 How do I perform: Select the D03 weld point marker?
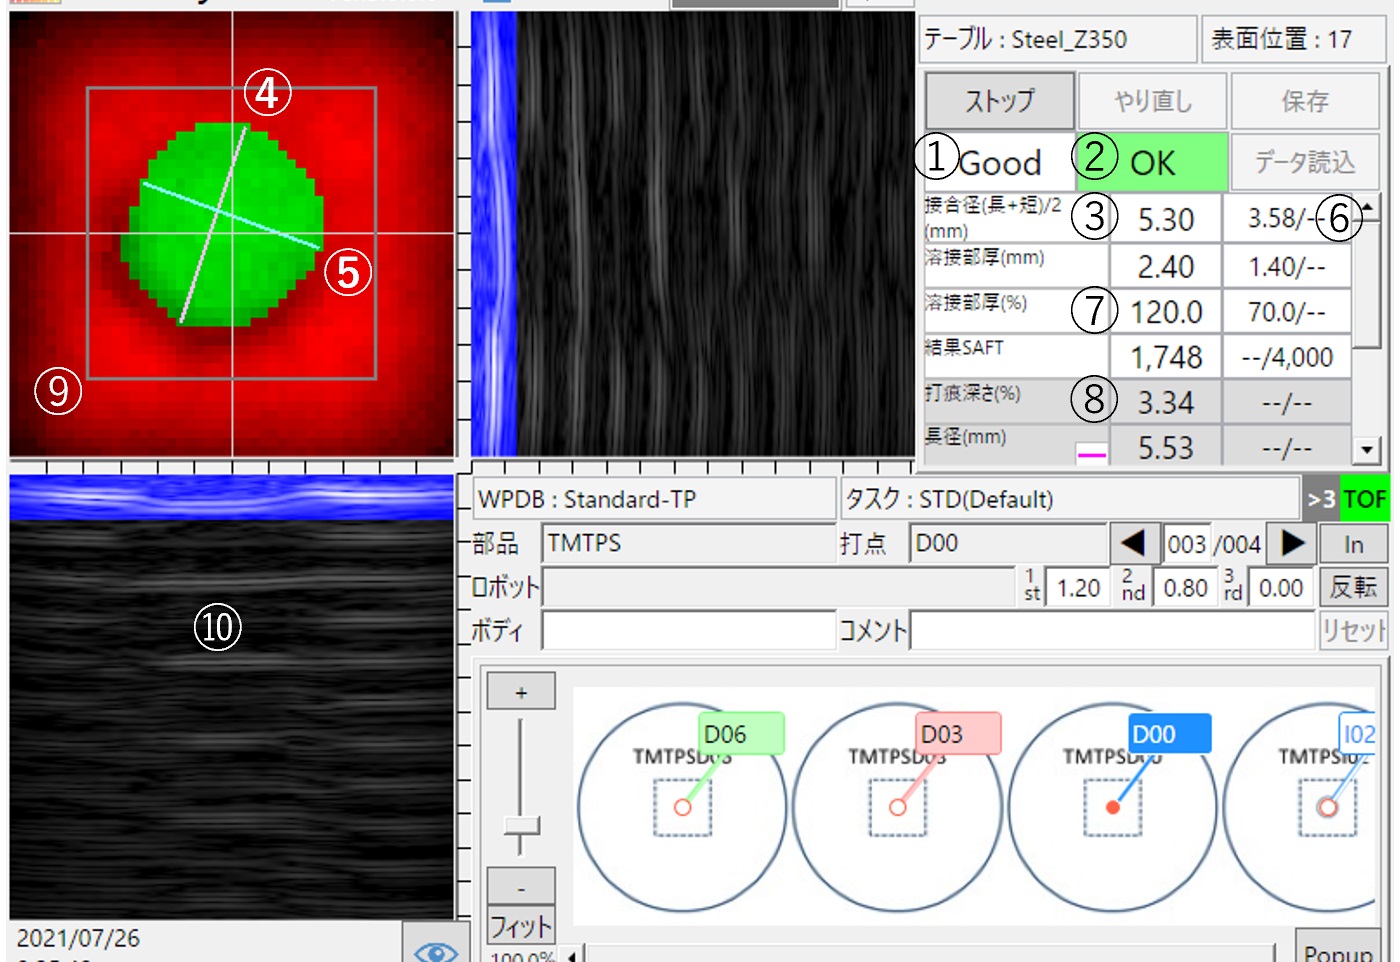957,734
